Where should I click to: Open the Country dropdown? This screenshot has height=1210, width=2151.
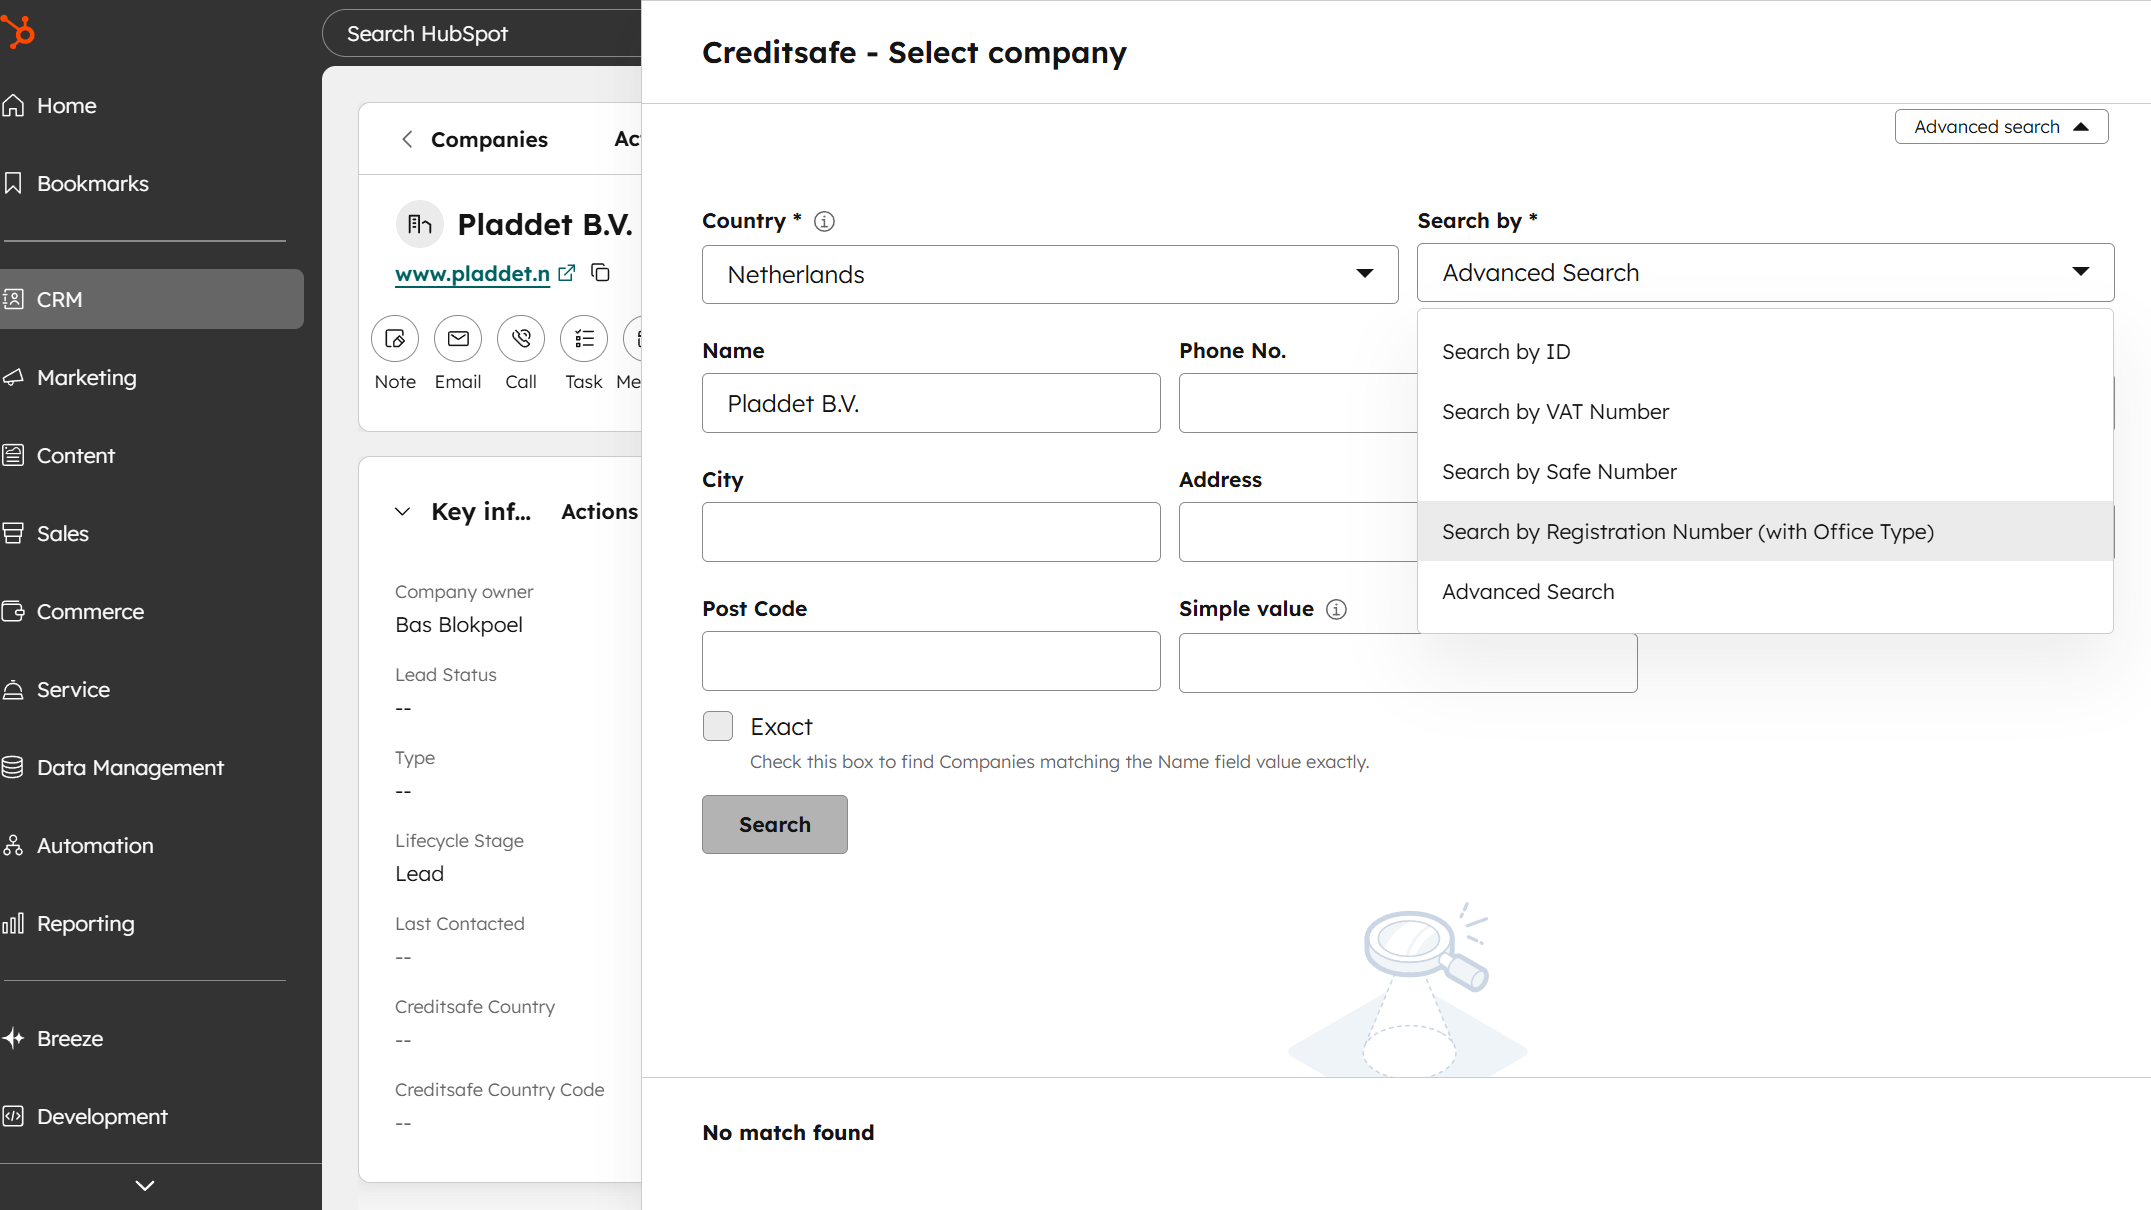pos(1048,274)
